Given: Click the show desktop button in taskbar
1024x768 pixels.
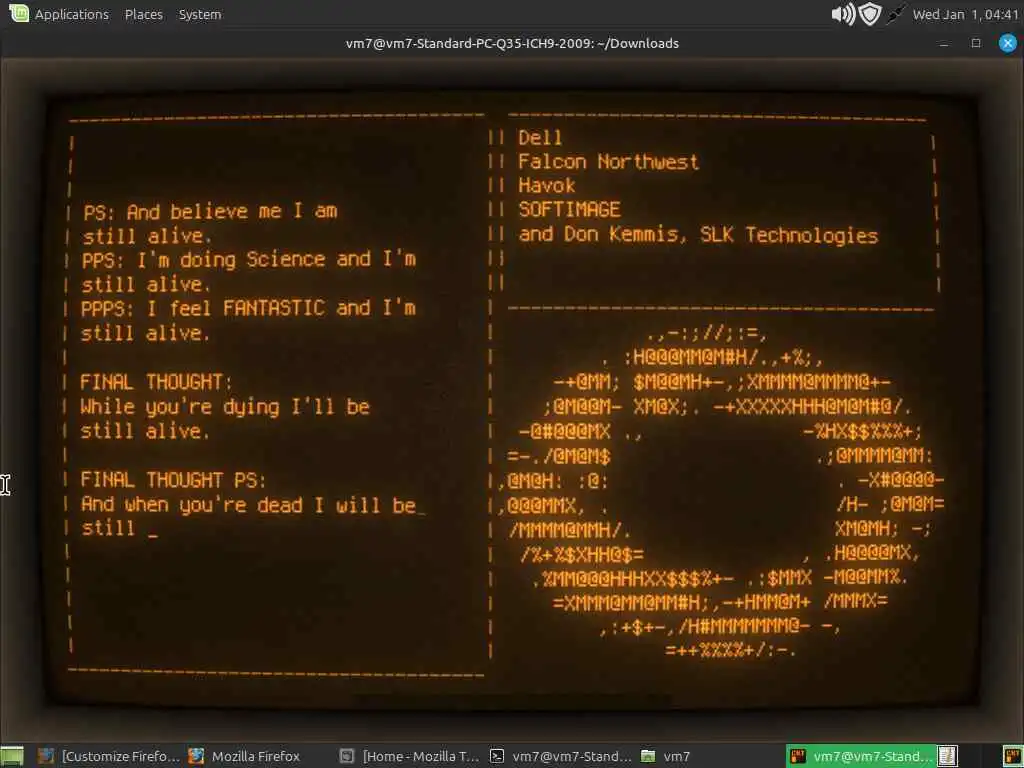Looking at the screenshot, I should [12, 756].
